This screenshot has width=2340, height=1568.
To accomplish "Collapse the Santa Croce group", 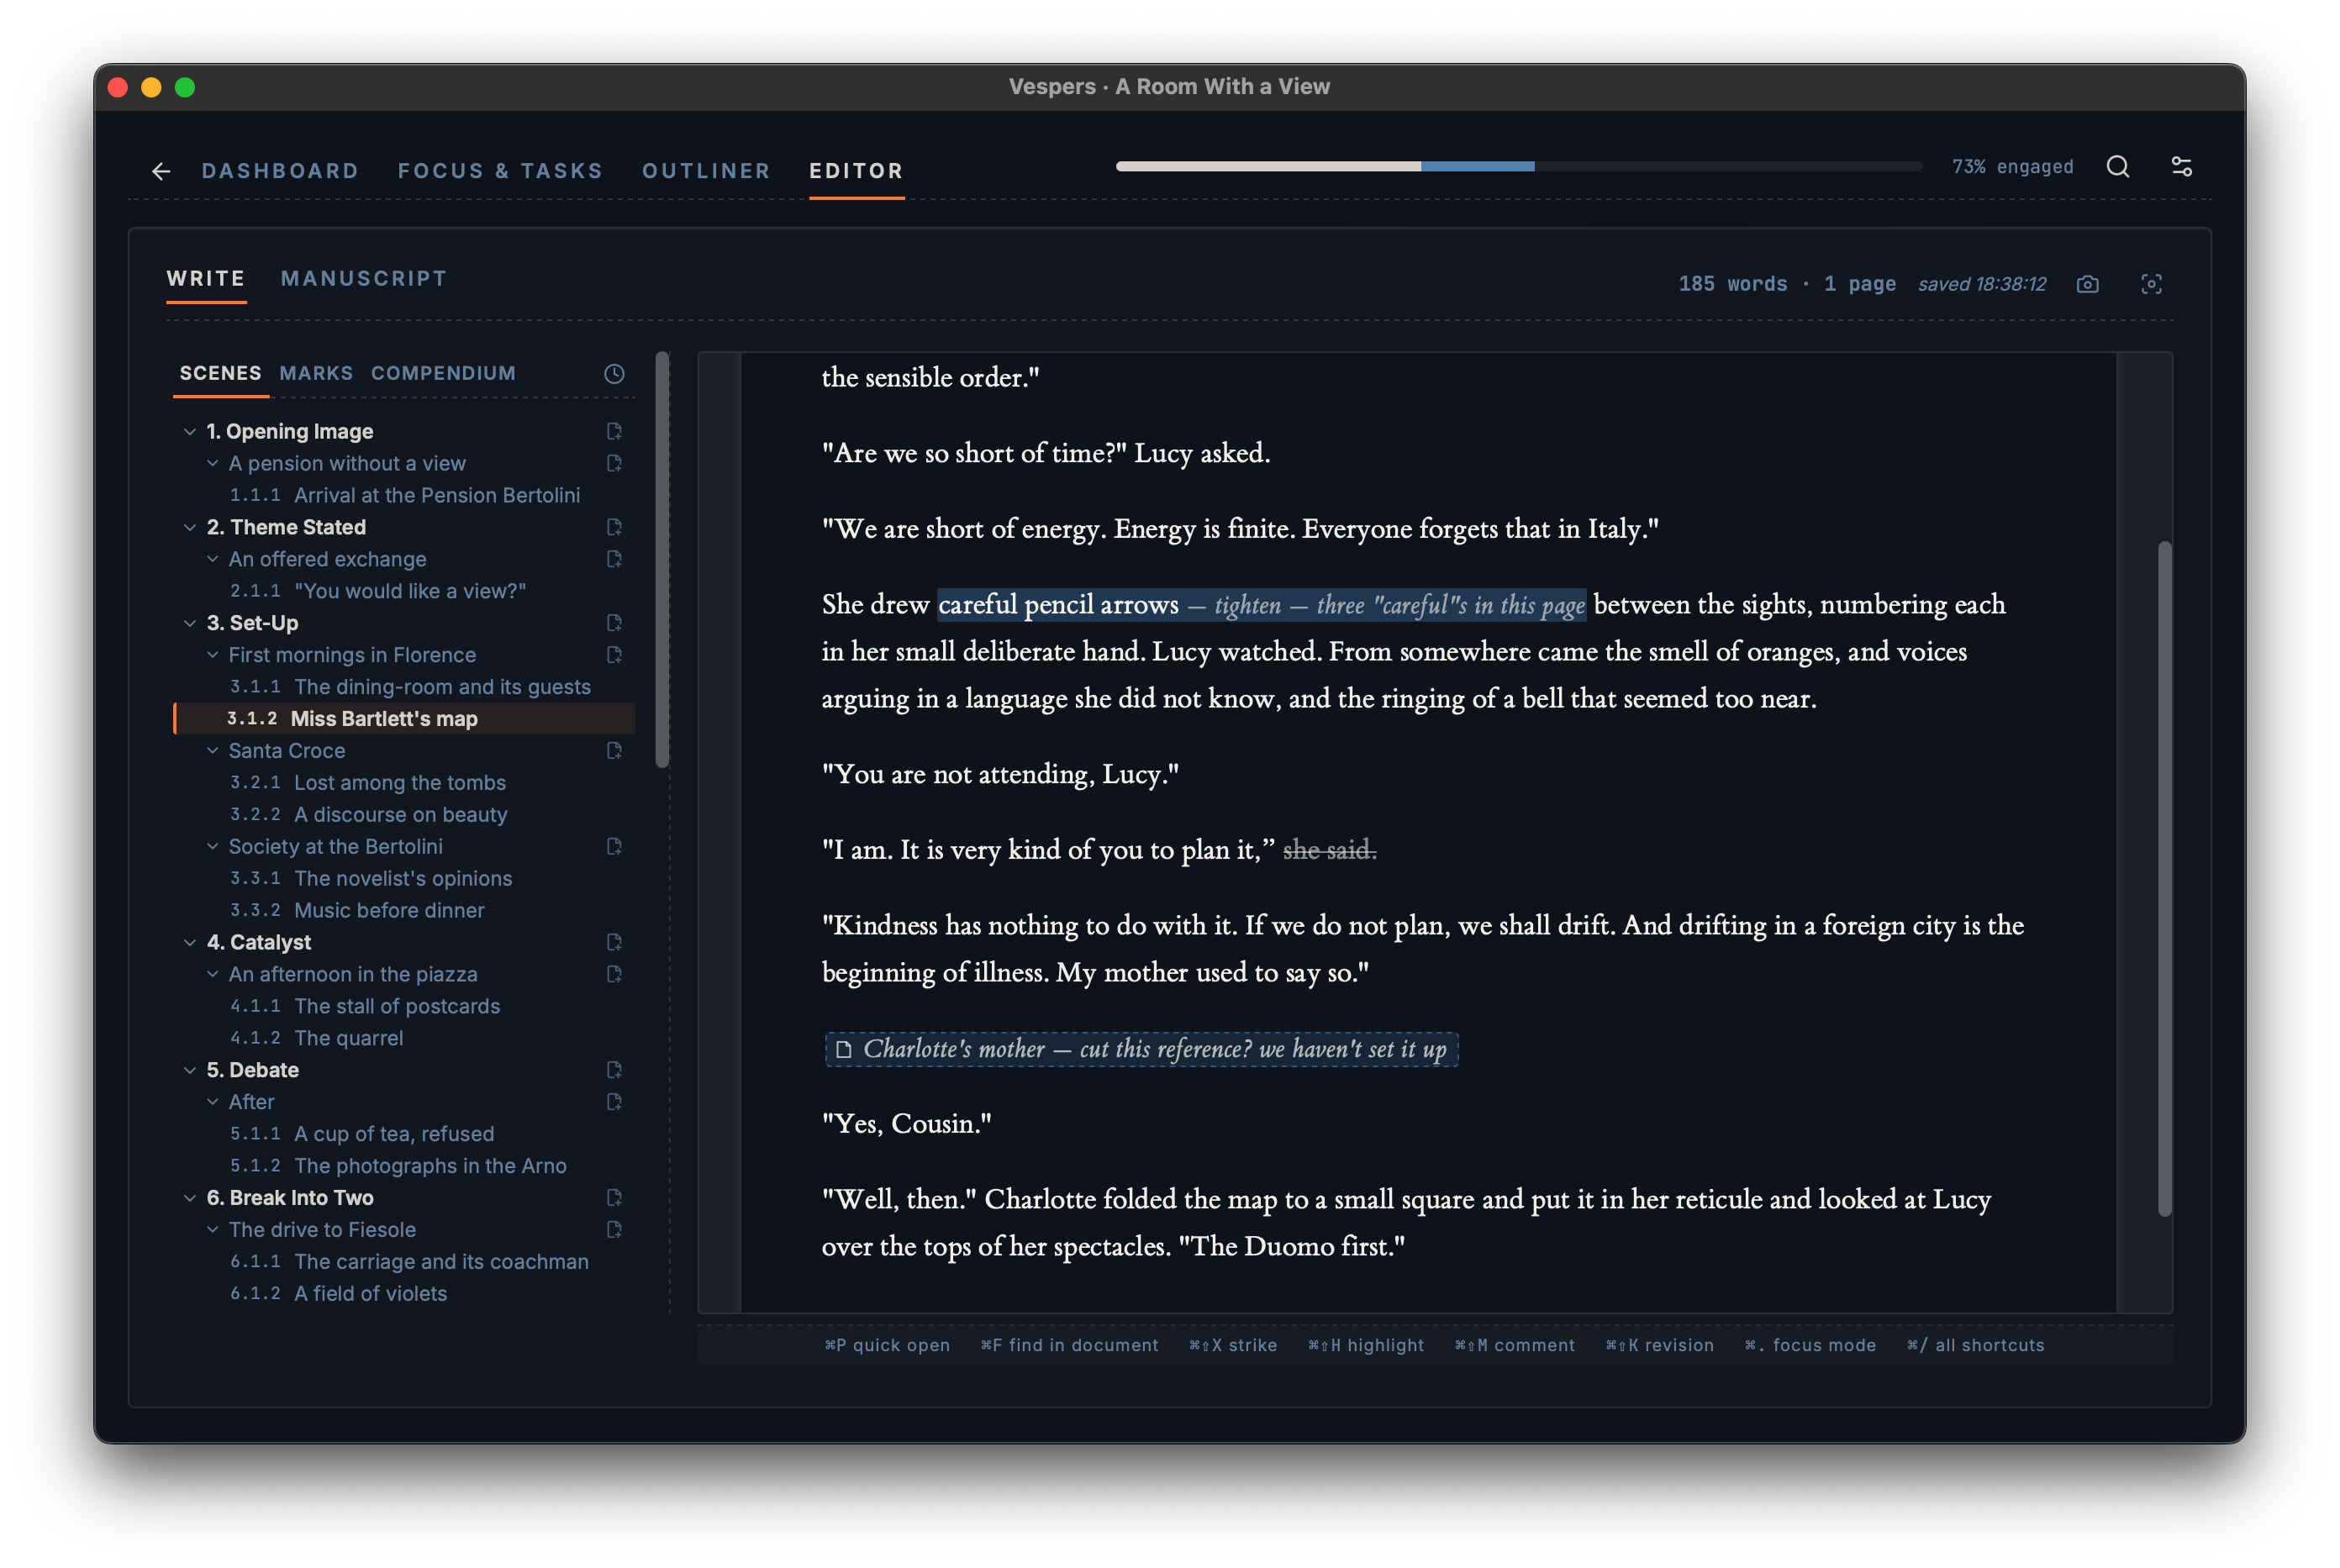I will [212, 751].
